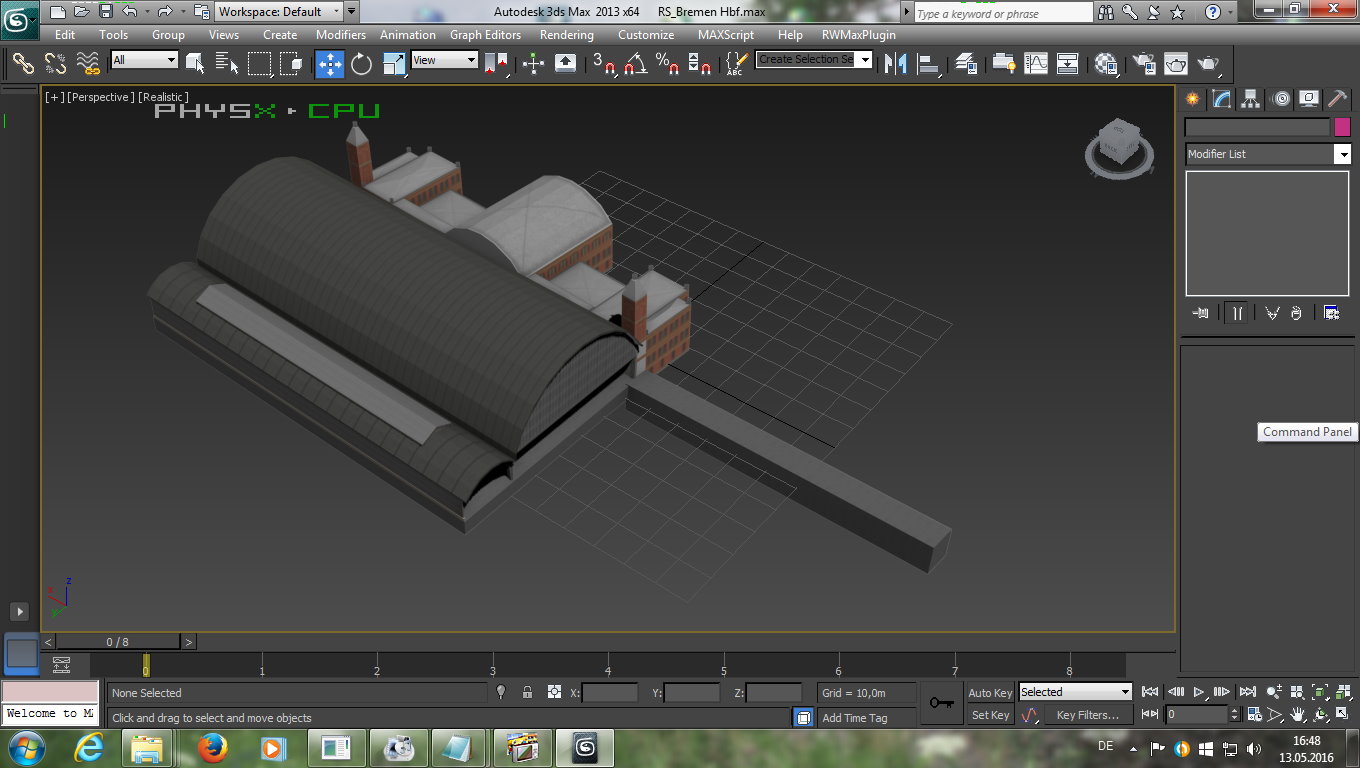The width and height of the screenshot is (1360, 768).
Task: Toggle the 3D Snaps button
Action: point(604,64)
